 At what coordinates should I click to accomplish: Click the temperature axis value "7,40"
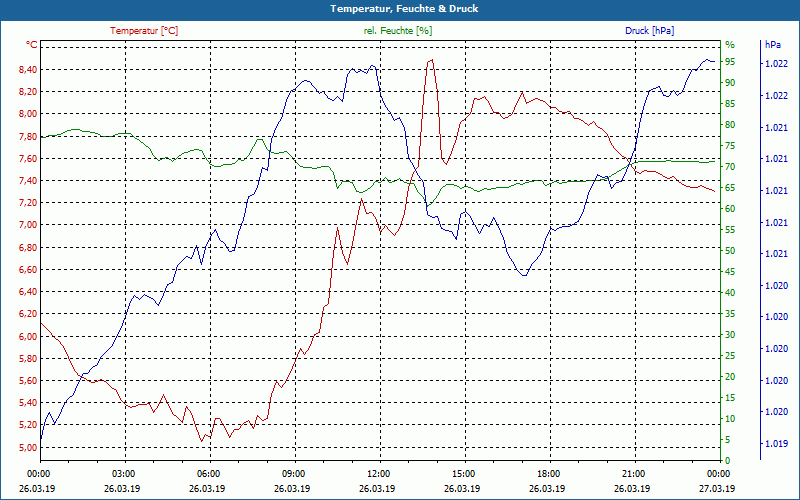28,181
